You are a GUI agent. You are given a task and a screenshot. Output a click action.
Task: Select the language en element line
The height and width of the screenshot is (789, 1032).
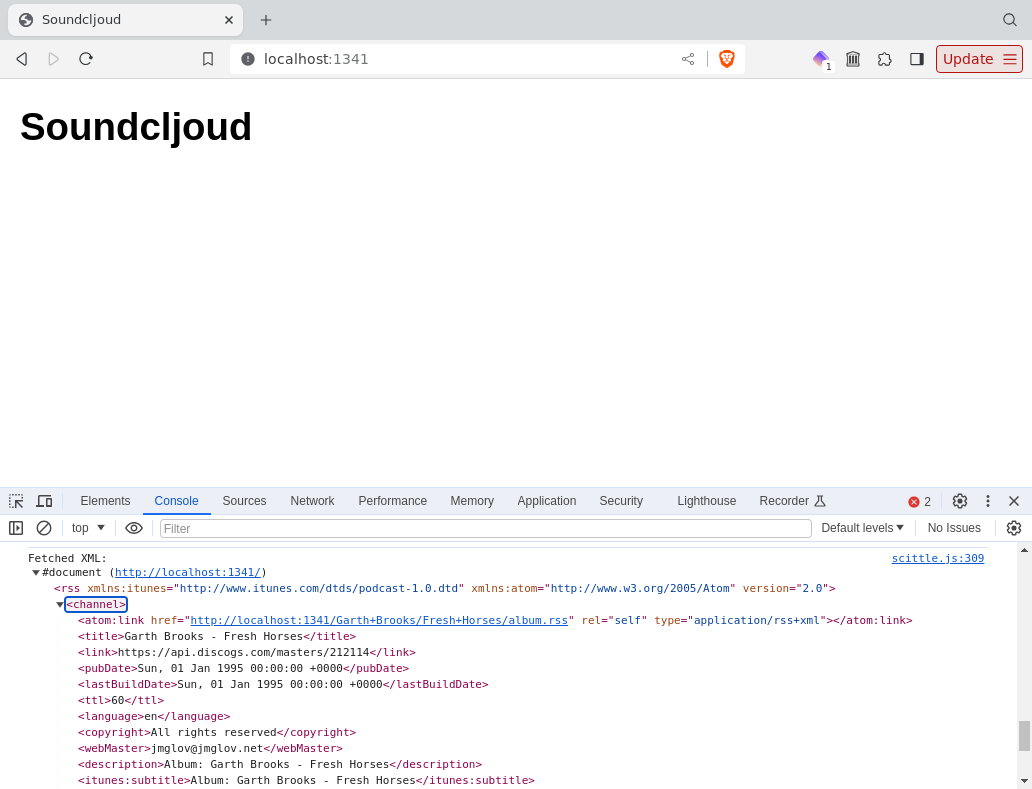(154, 716)
